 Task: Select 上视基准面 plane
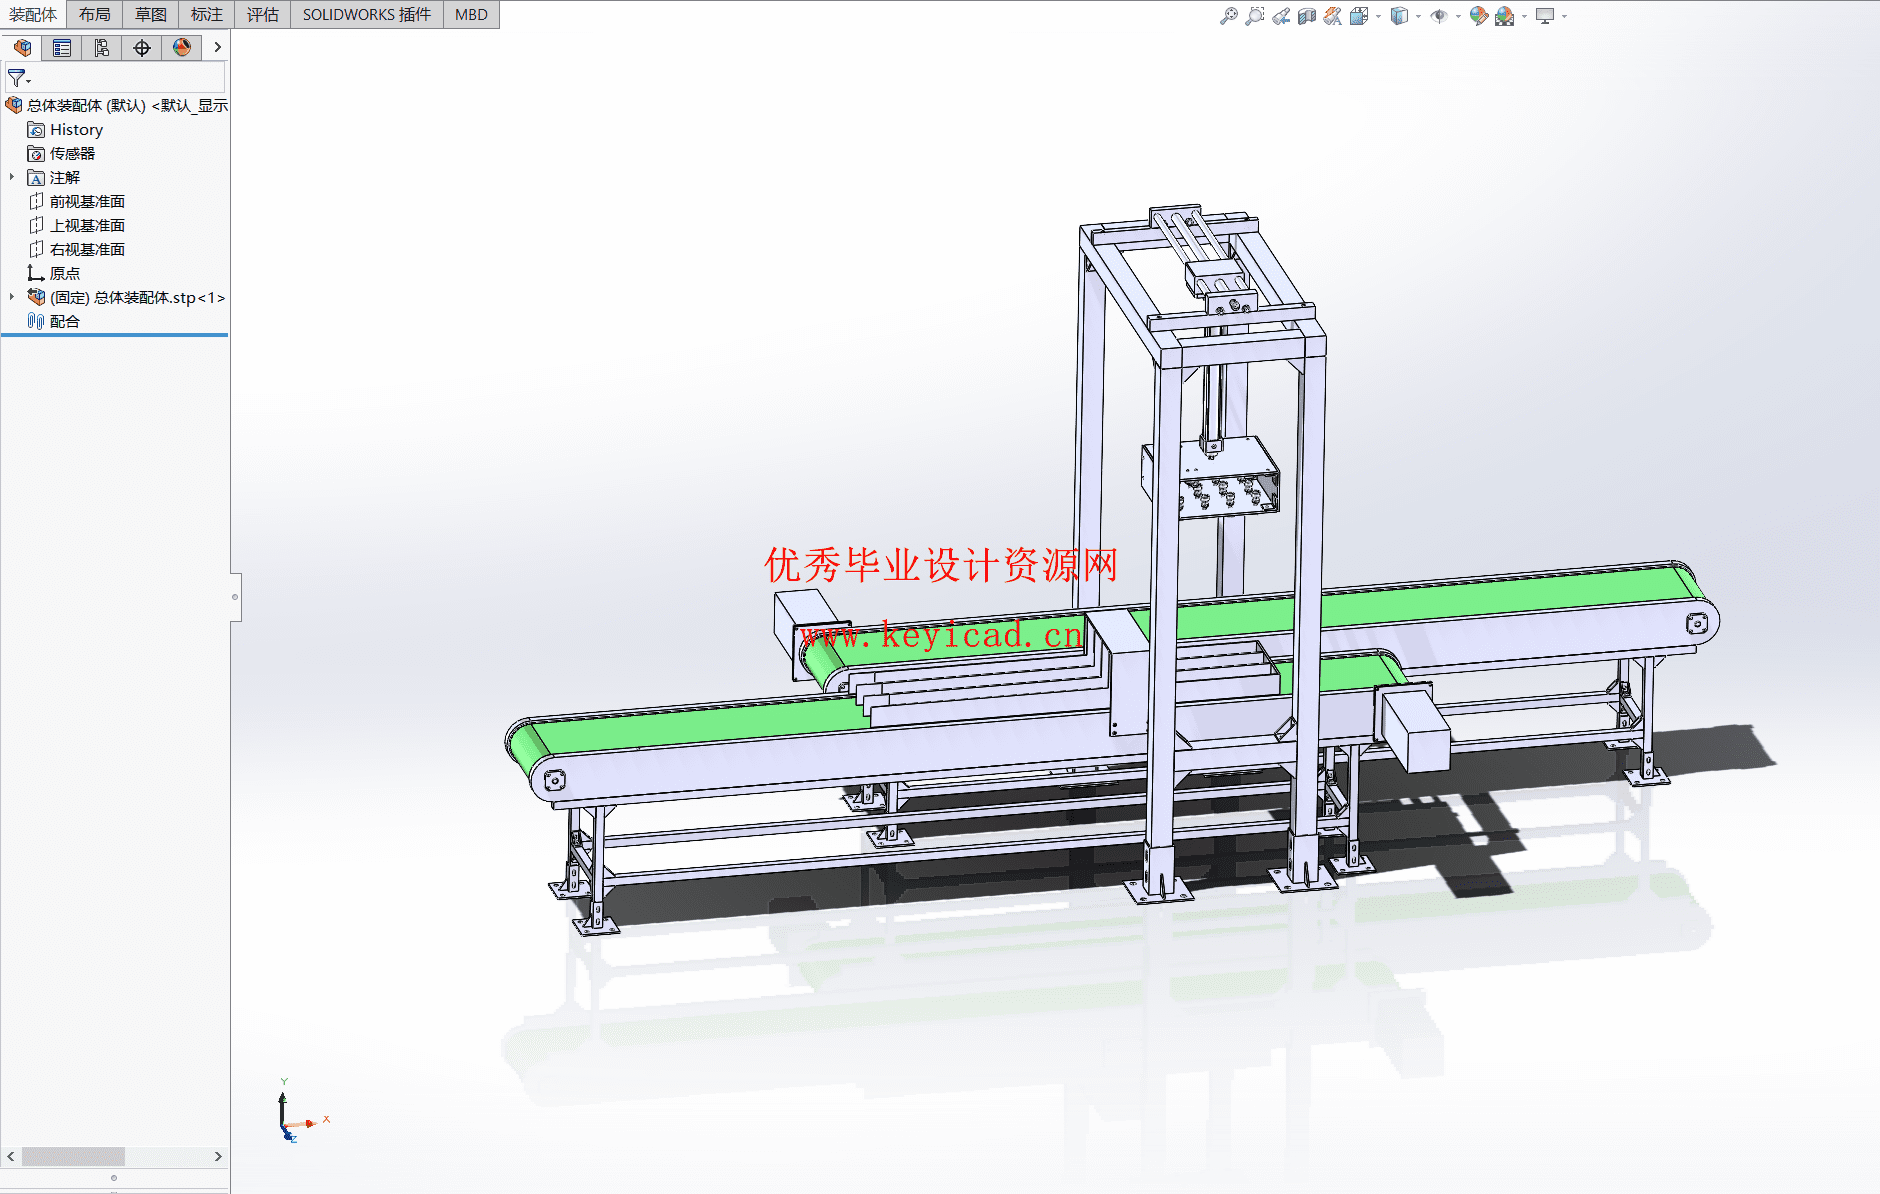pyautogui.click(x=87, y=225)
